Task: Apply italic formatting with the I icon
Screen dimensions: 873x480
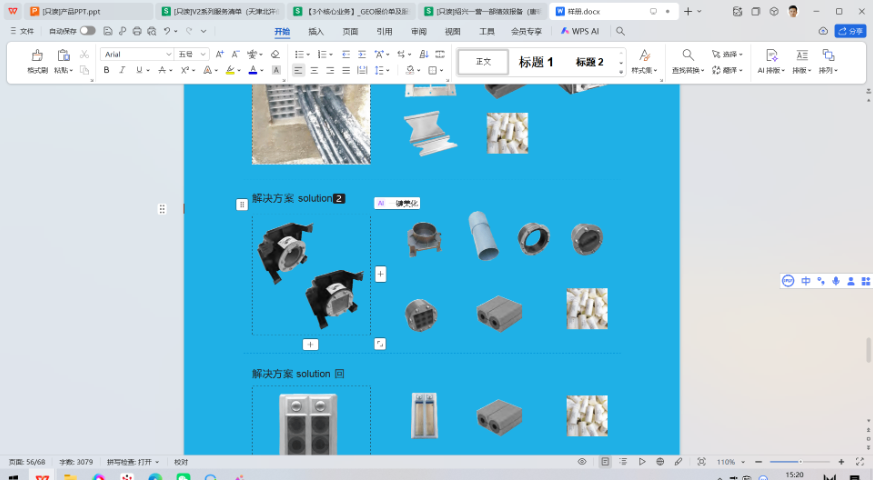Action: 122,71
